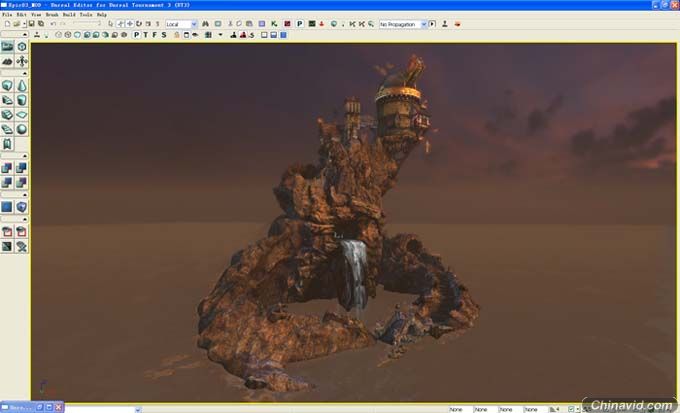Toggle the status bar snap checkbox
Viewport: 680px width, 413px height.
point(571,409)
